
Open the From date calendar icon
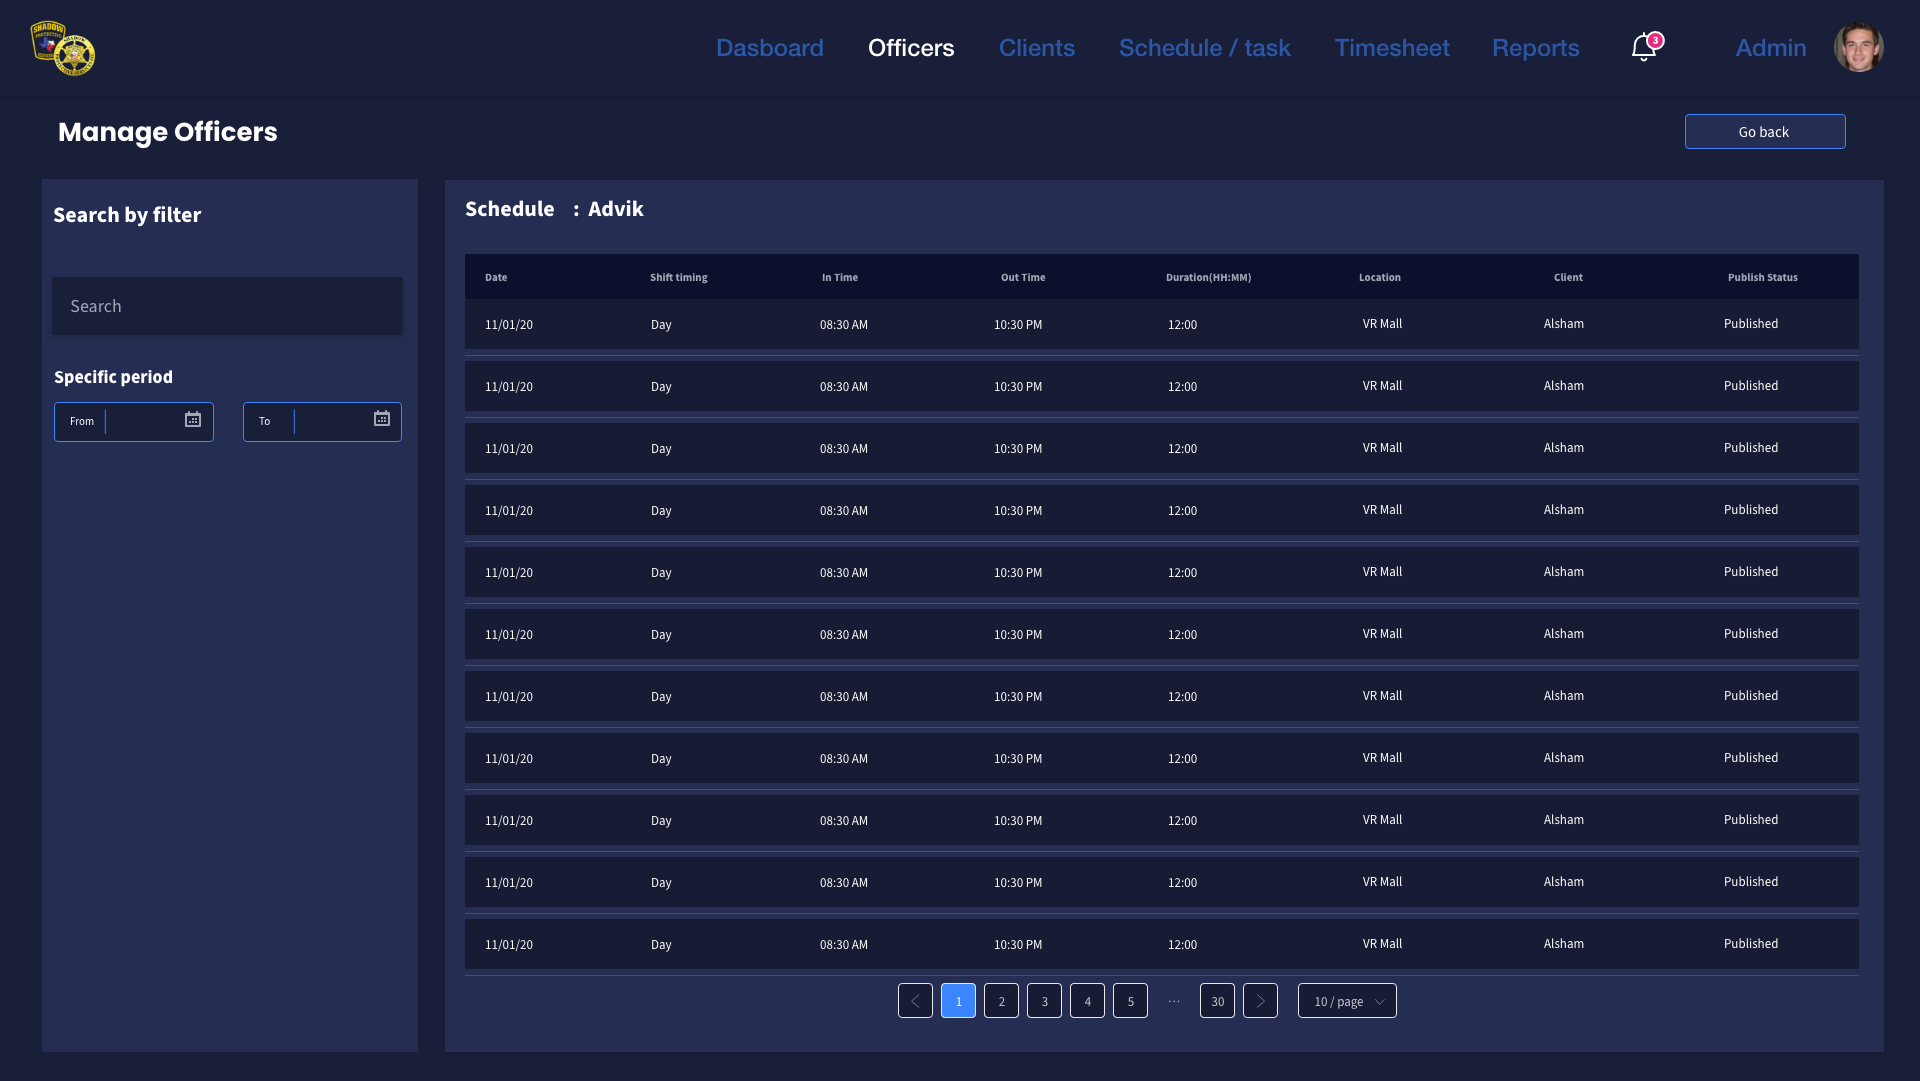pyautogui.click(x=193, y=420)
